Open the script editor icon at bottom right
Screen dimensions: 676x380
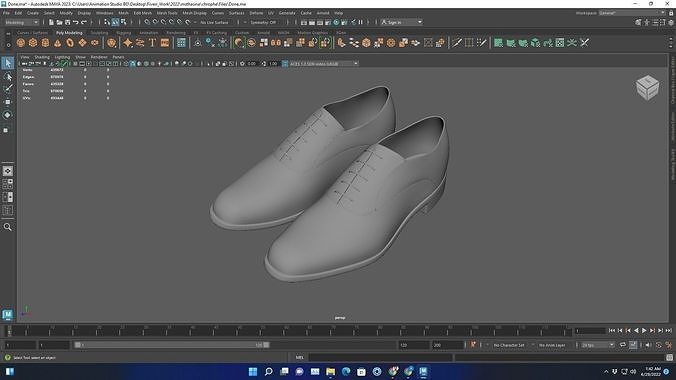coord(669,358)
